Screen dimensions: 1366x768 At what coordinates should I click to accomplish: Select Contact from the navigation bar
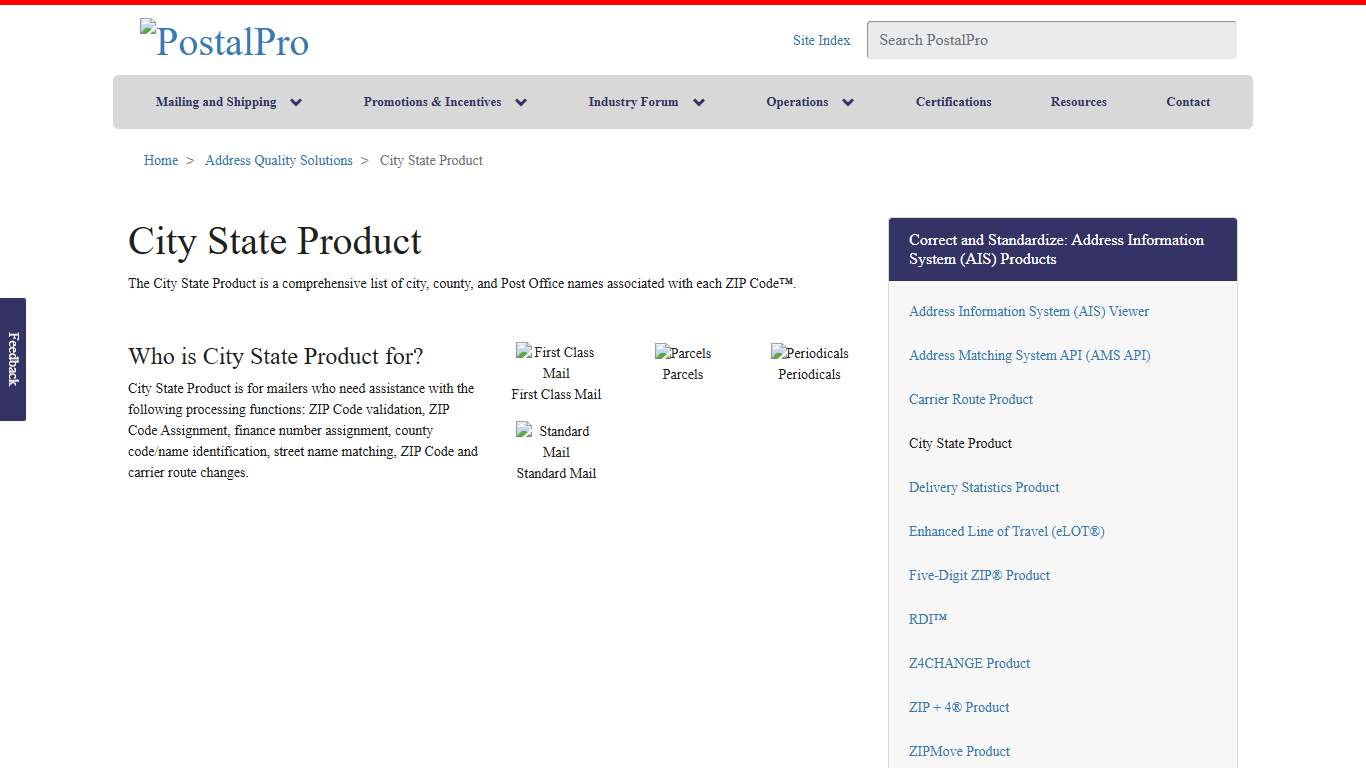[1188, 101]
